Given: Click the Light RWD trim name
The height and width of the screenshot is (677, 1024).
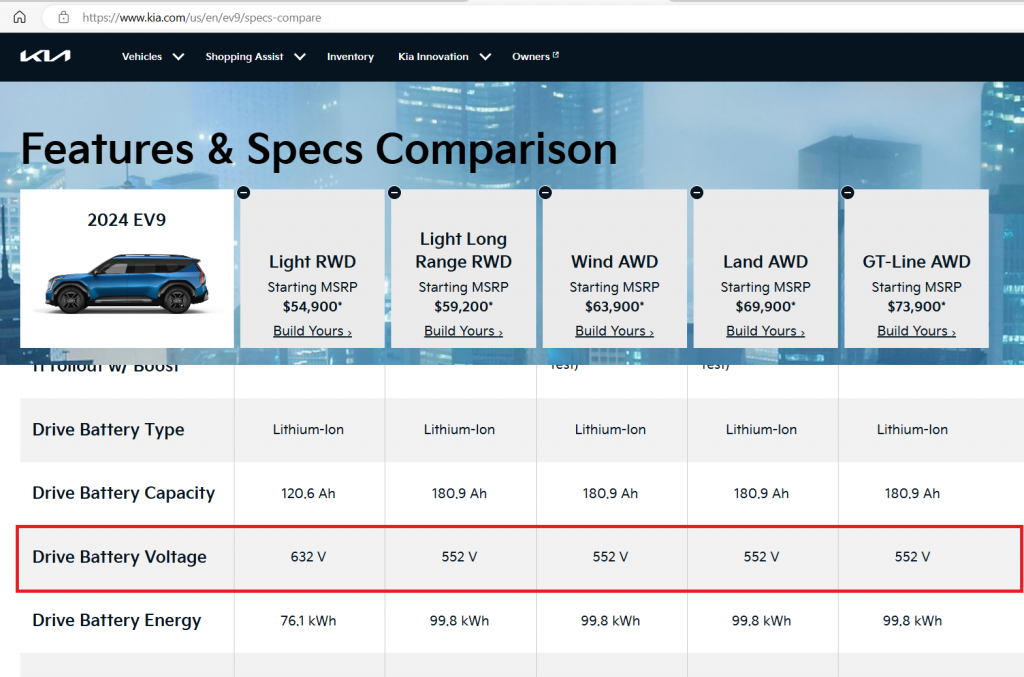Looking at the screenshot, I should 312,262.
